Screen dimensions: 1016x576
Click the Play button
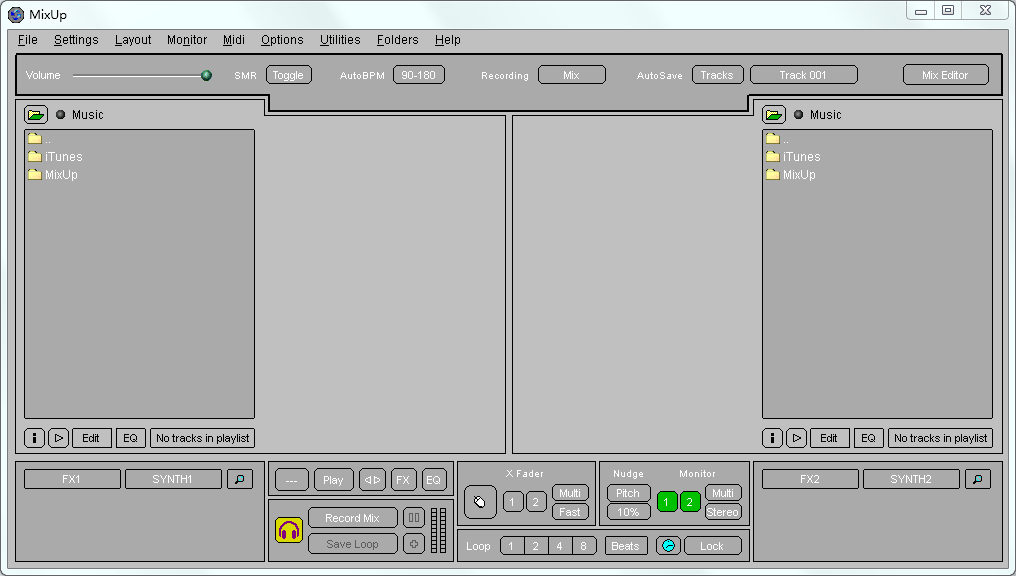point(333,480)
